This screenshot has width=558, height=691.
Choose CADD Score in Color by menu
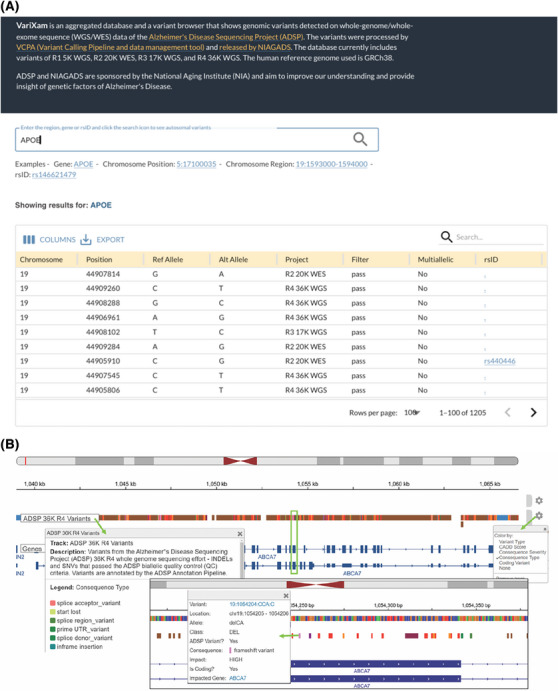coord(512,547)
